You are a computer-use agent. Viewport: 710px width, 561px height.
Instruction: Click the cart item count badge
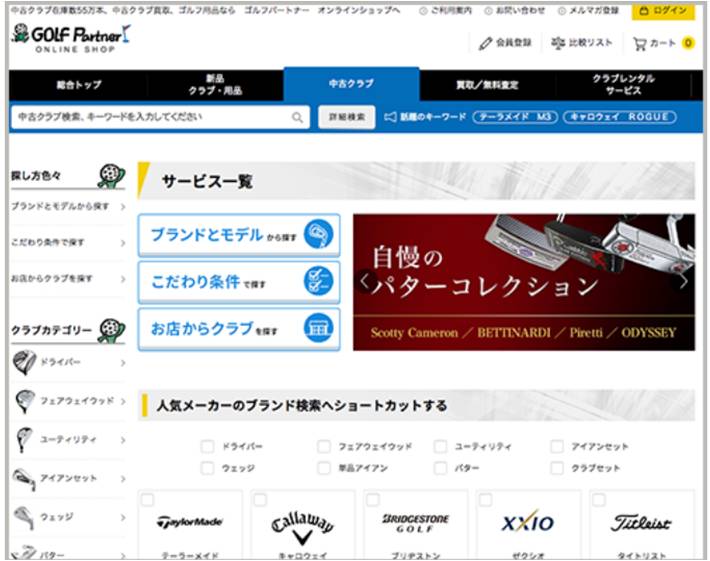click(x=688, y=43)
